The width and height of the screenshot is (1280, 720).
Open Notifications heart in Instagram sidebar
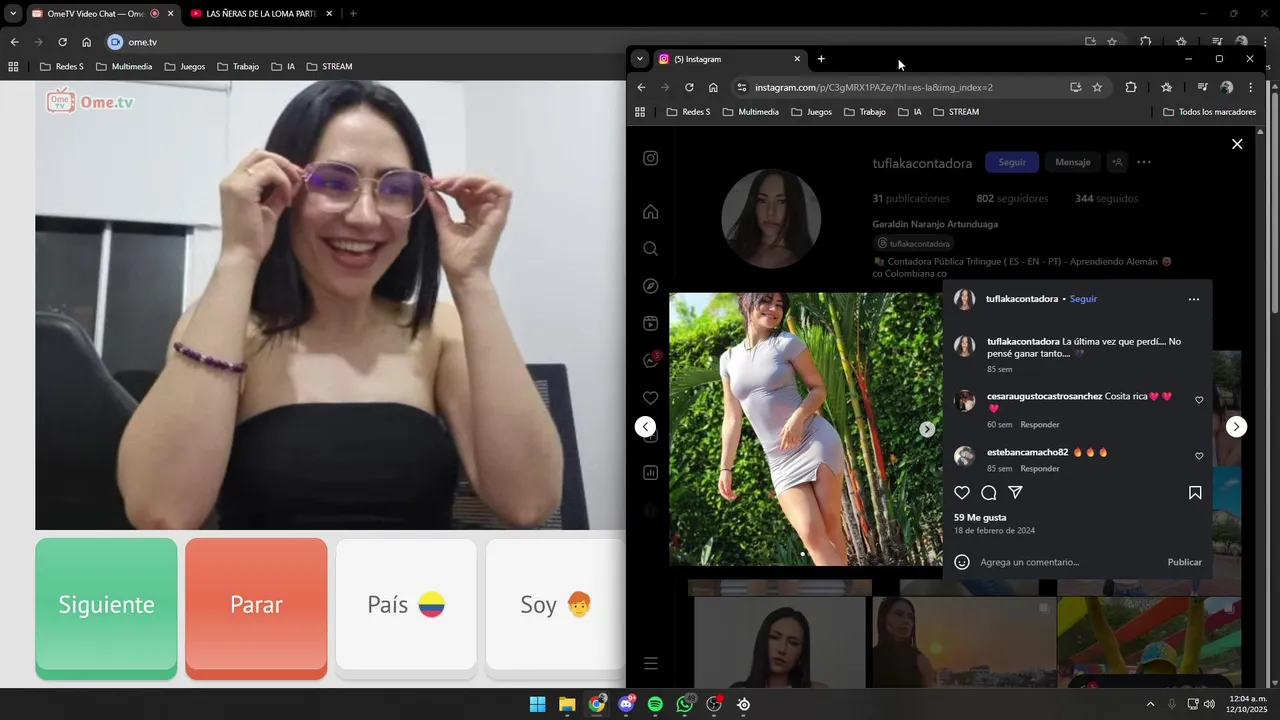pos(650,398)
